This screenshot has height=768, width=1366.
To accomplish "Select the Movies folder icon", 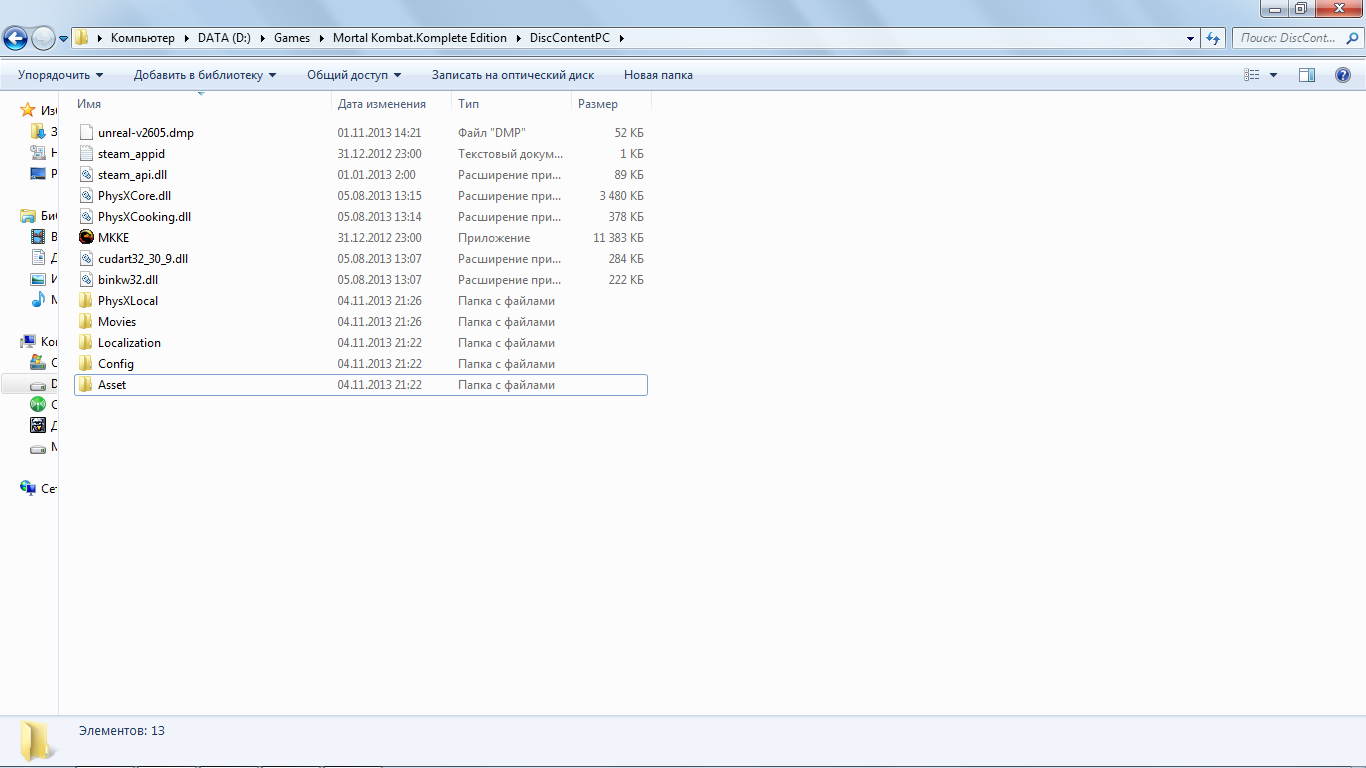I will click(x=86, y=322).
